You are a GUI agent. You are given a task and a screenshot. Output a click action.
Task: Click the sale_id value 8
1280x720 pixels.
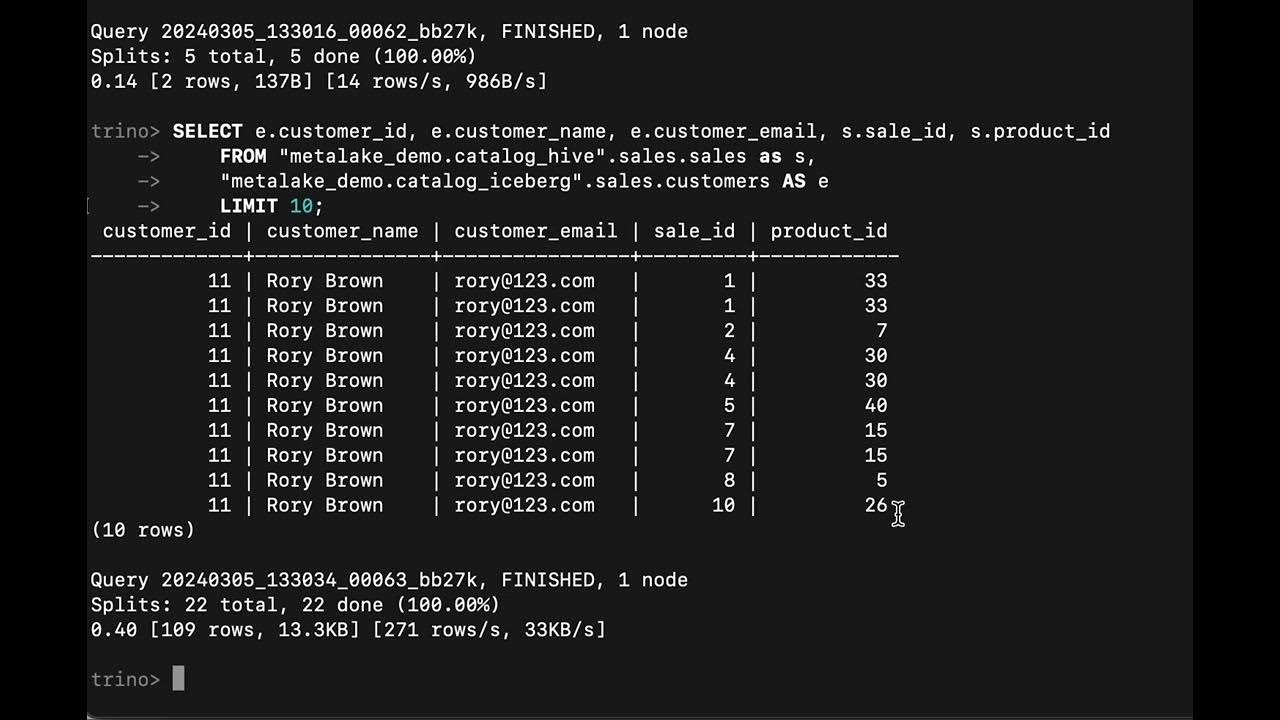[x=729, y=480]
